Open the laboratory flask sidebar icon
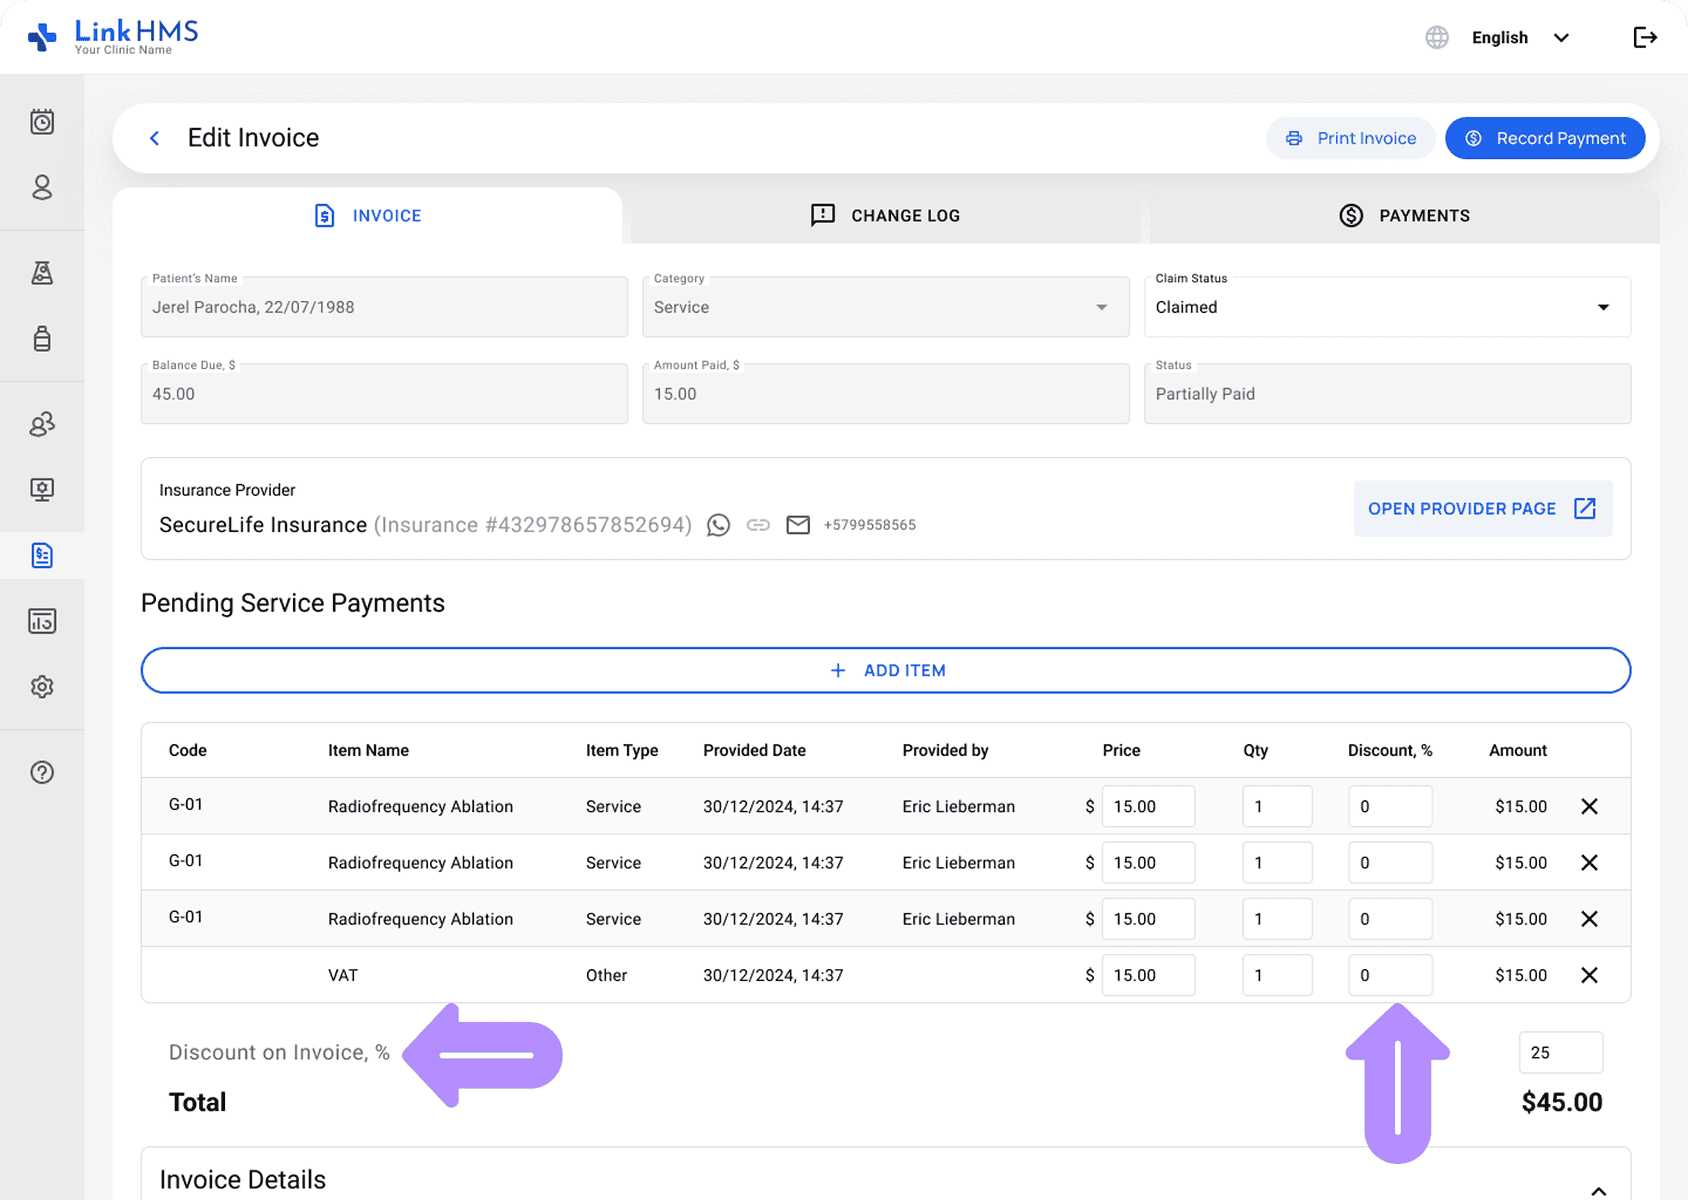1688x1200 pixels. 42,273
